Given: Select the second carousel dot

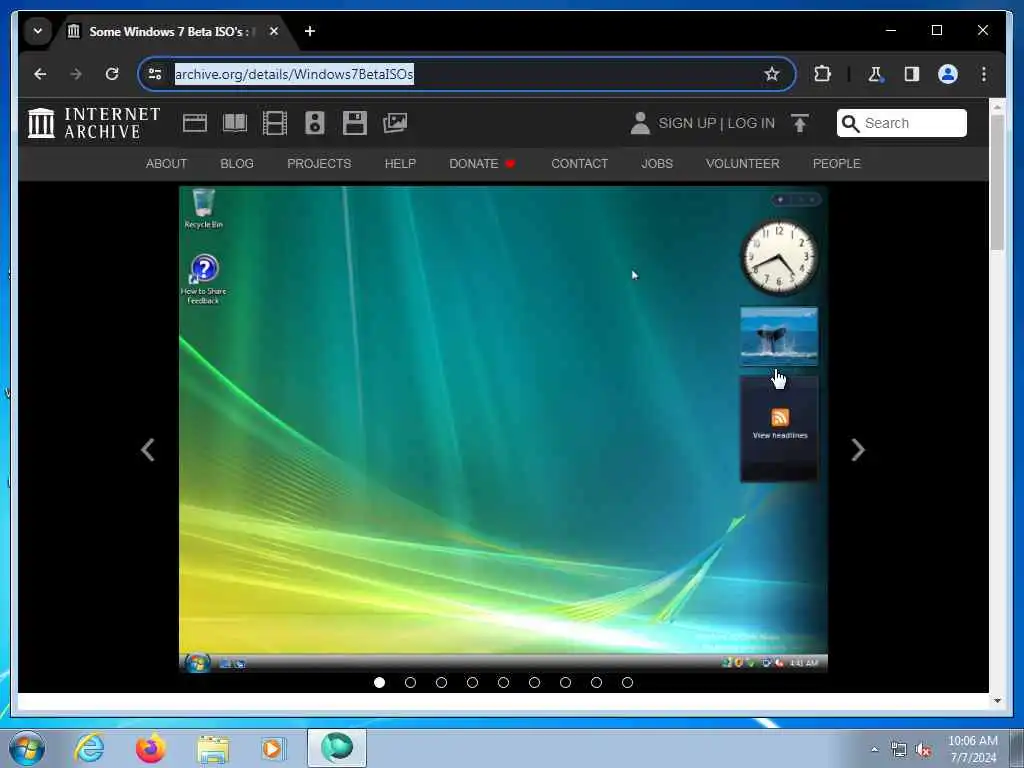Looking at the screenshot, I should (410, 682).
